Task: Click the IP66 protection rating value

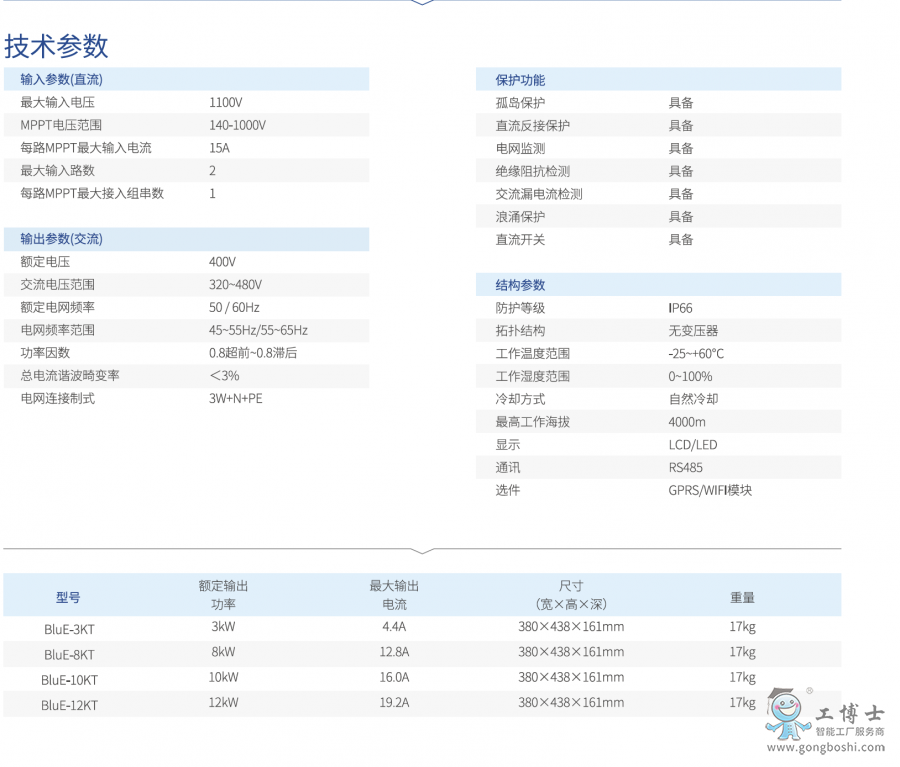Action: tap(679, 308)
